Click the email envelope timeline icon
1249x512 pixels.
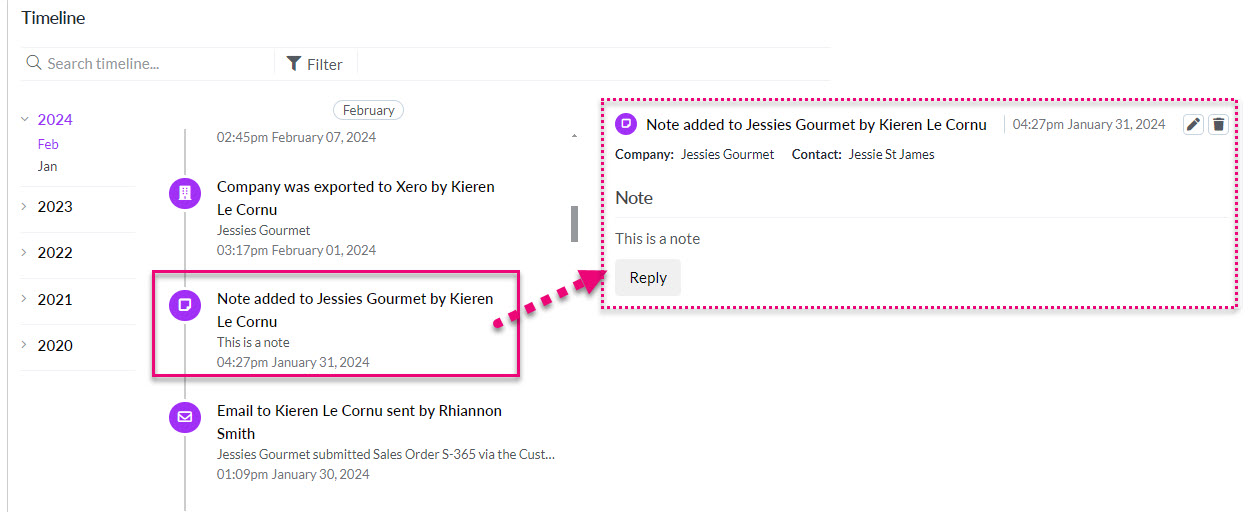coord(184,417)
